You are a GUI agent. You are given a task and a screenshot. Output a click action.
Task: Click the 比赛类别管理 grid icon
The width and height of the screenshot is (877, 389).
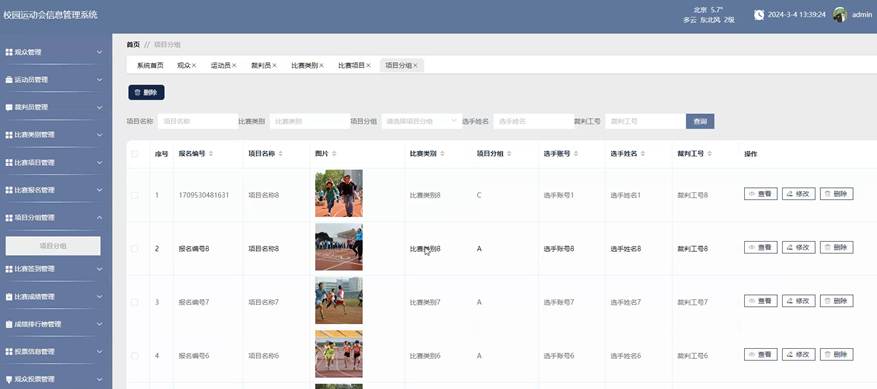click(x=9, y=135)
